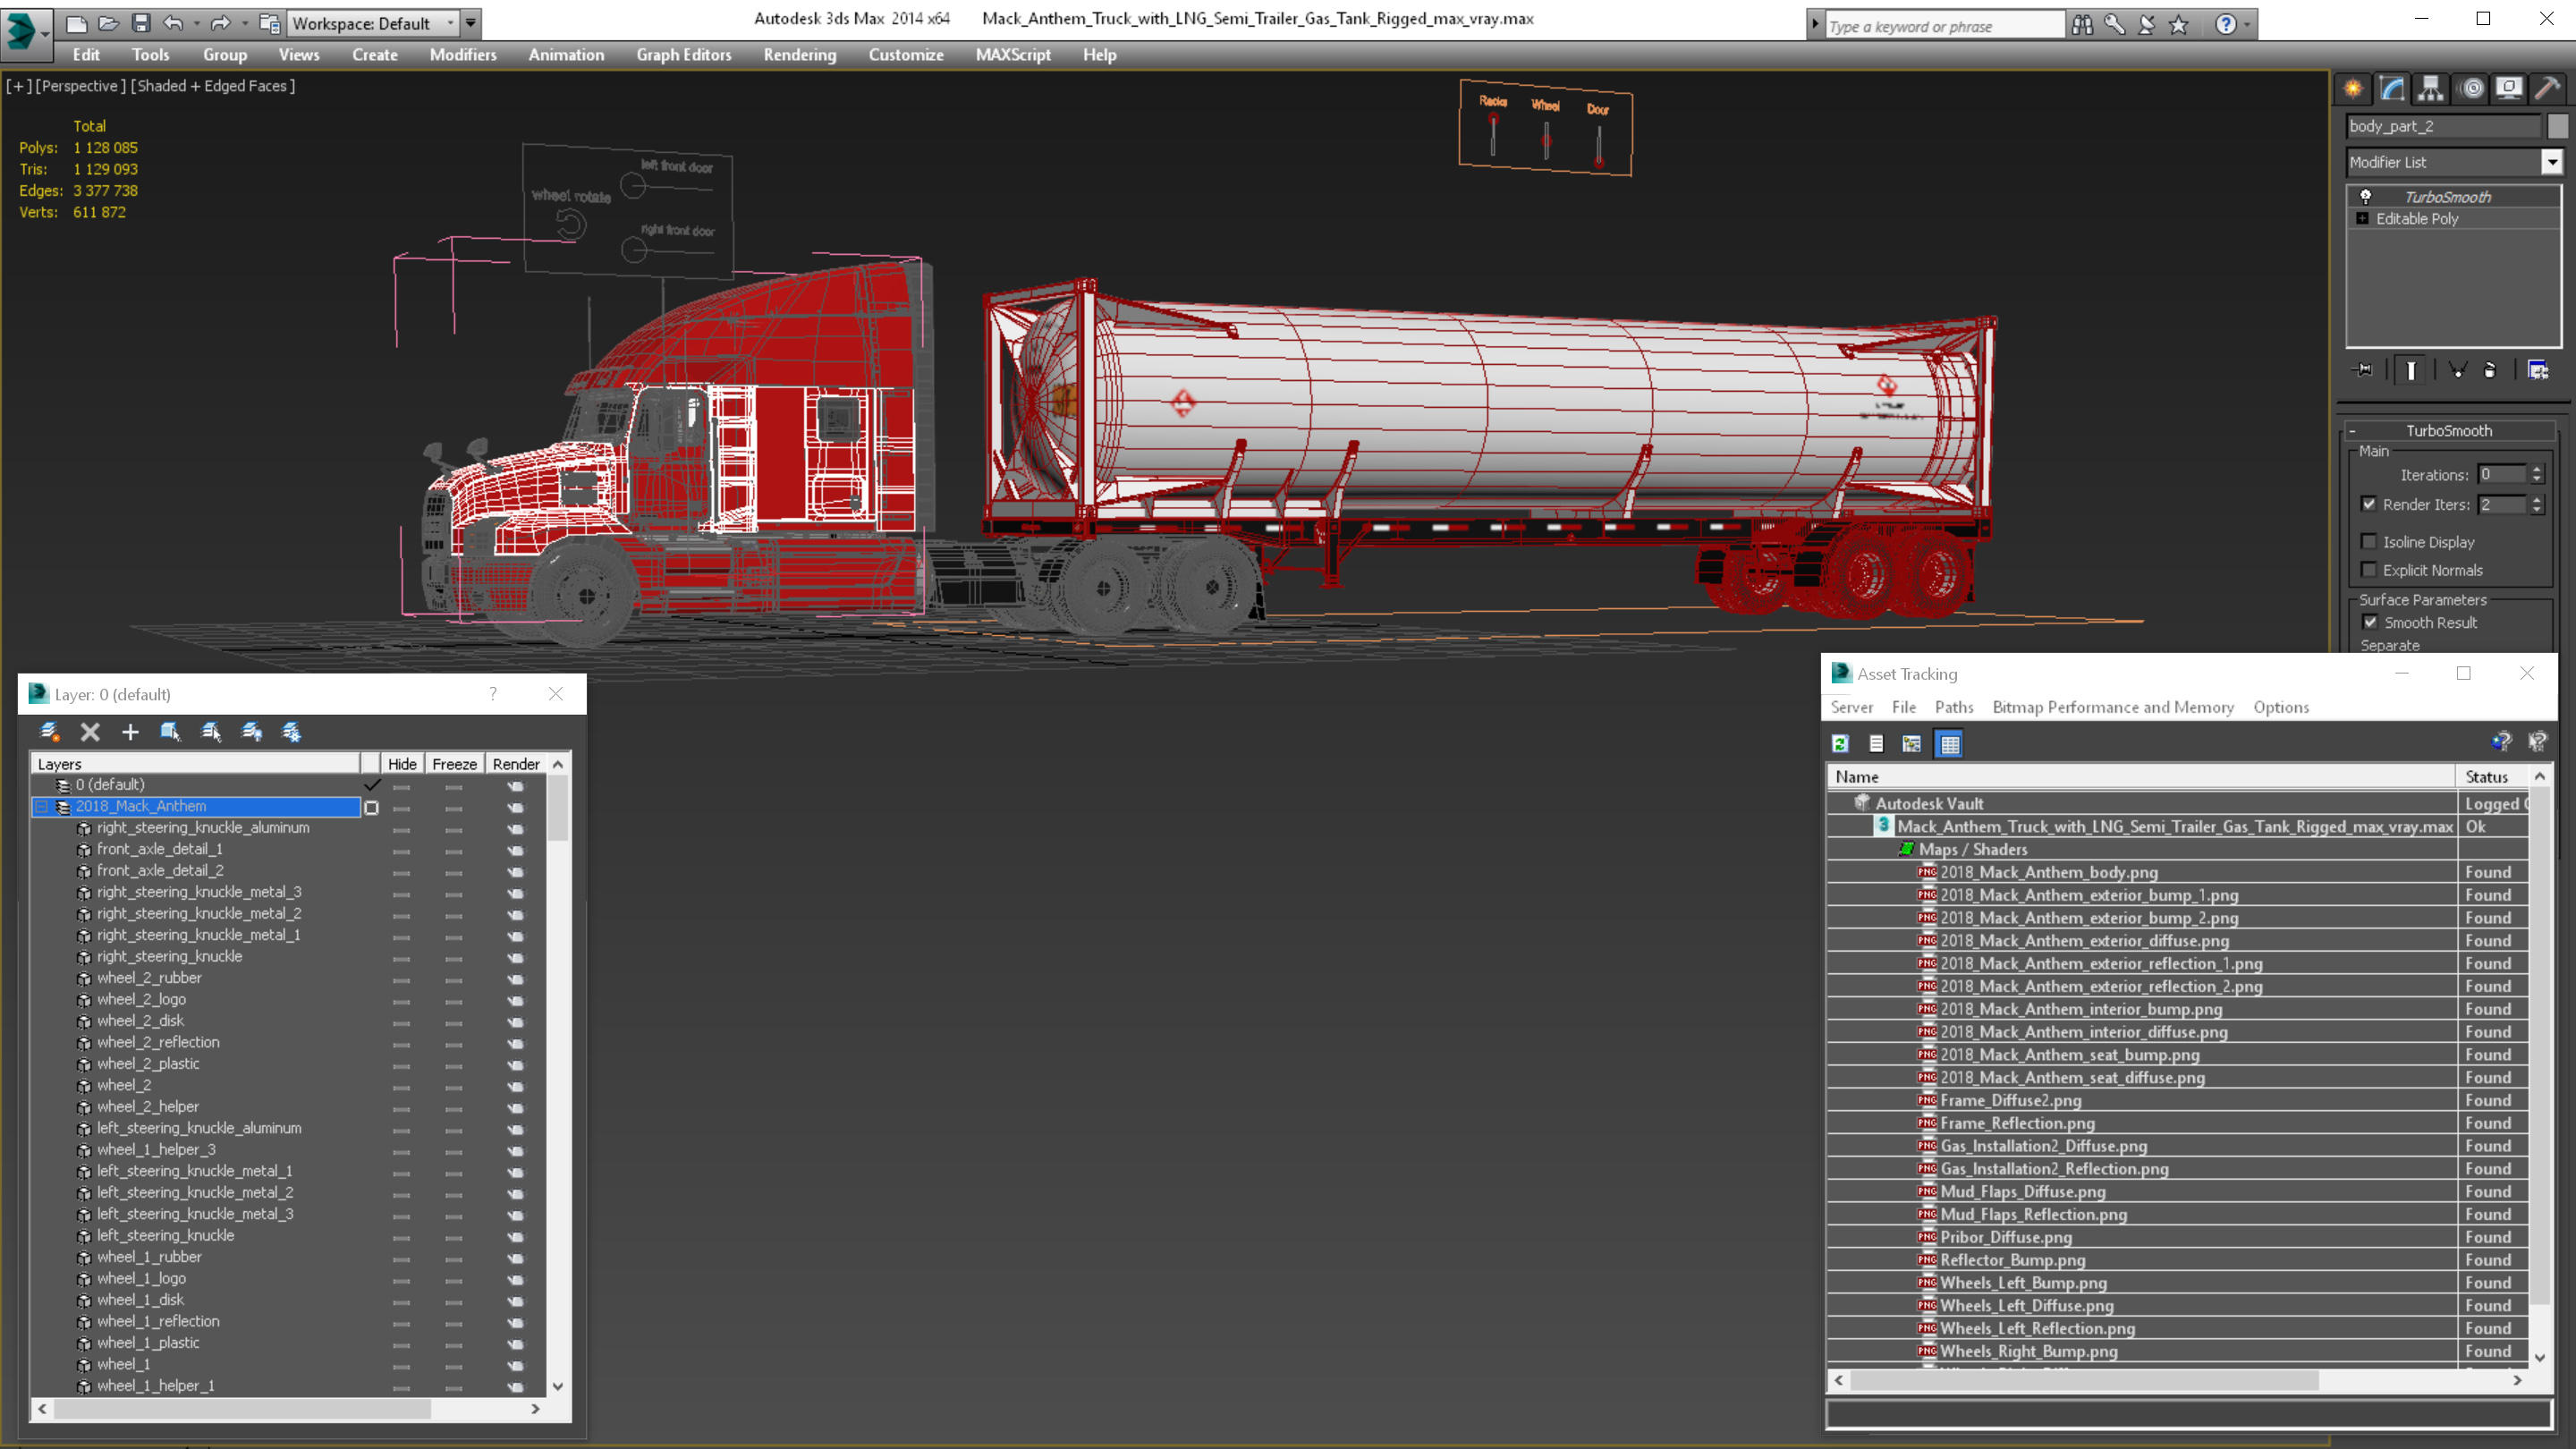Click the body_part_2 object color swatch
Image resolution: width=2576 pixels, height=1449 pixels.
tap(2557, 126)
